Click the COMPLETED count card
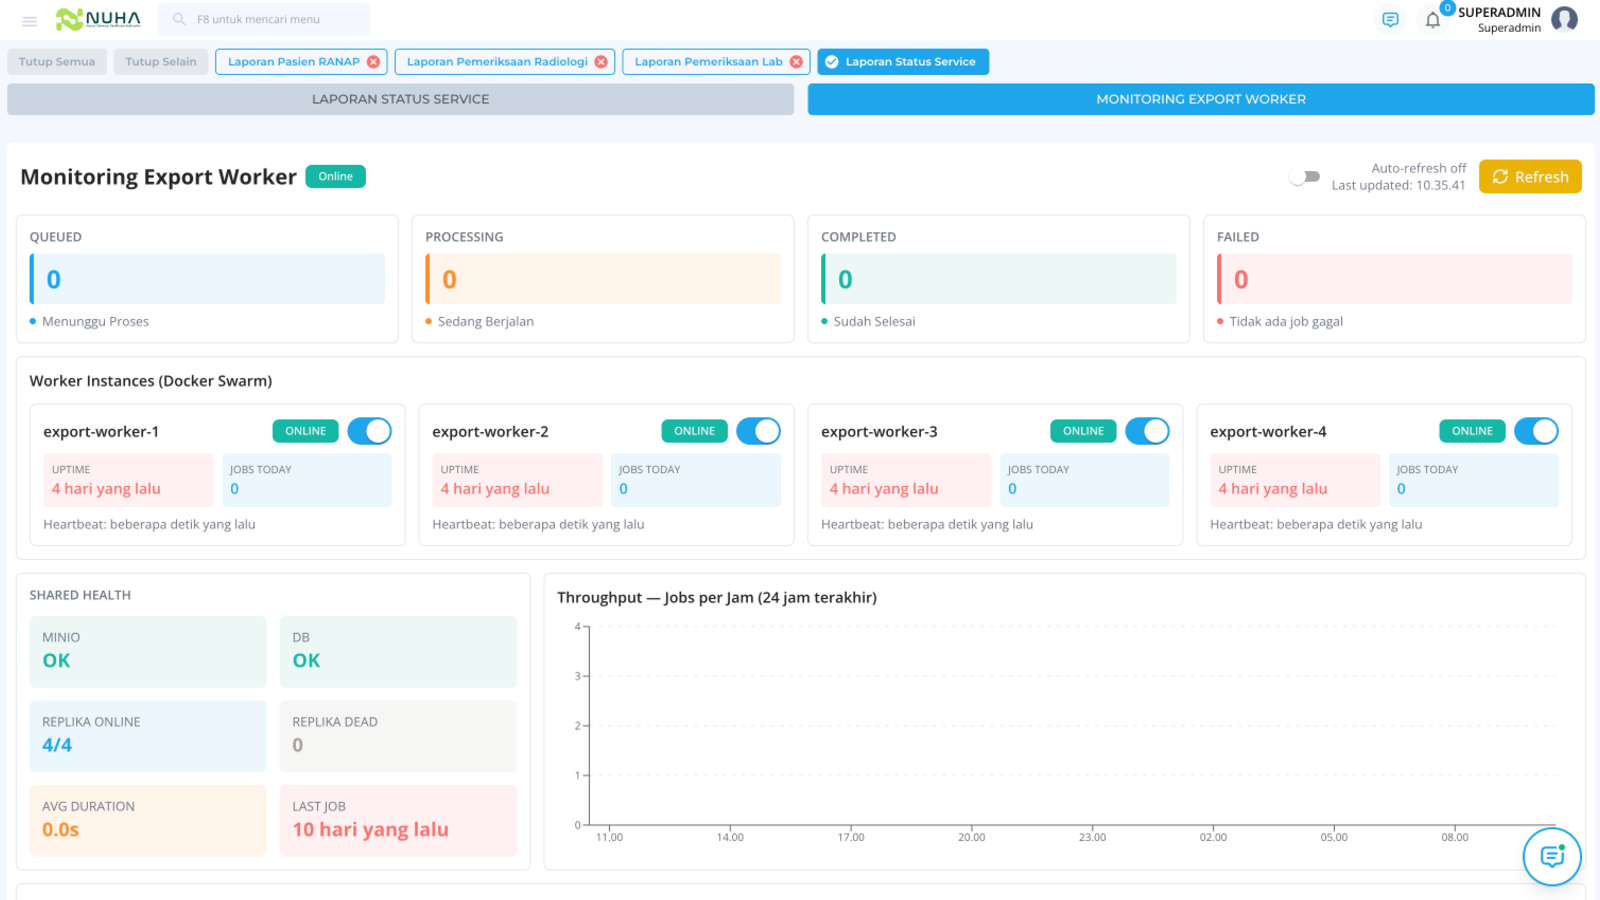1600x900 pixels. 999,279
